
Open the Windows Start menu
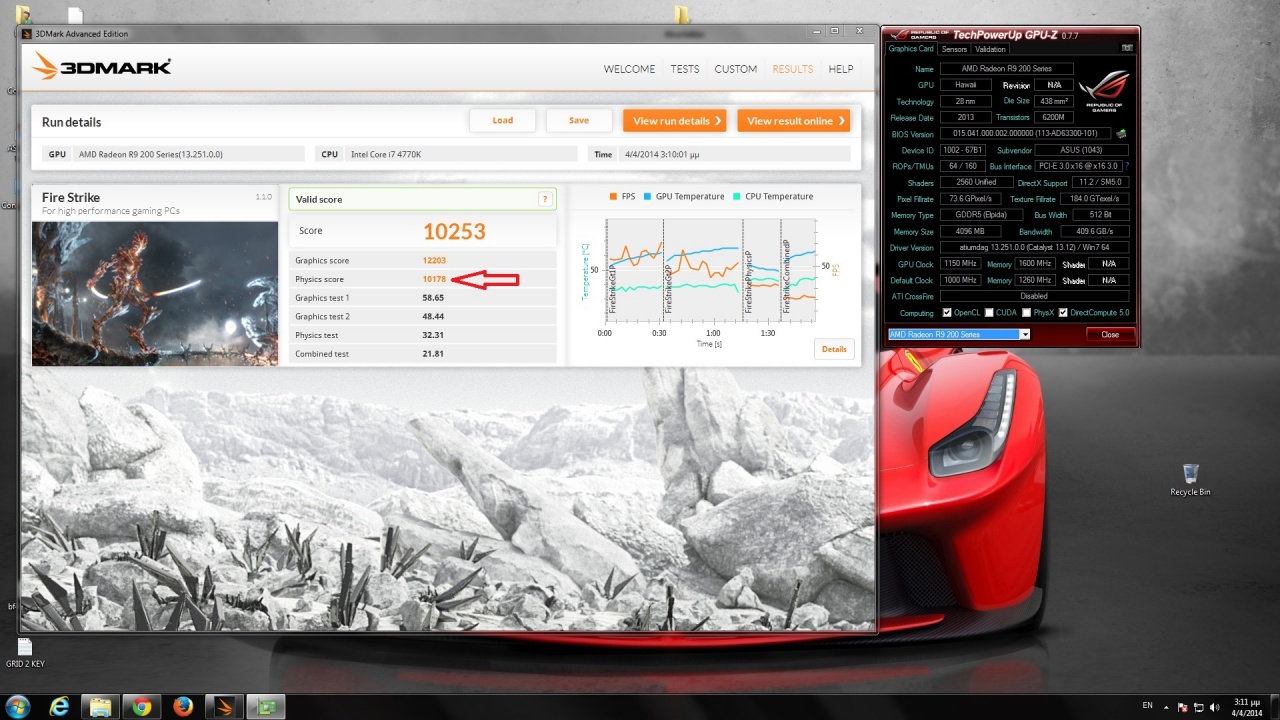[x=18, y=706]
